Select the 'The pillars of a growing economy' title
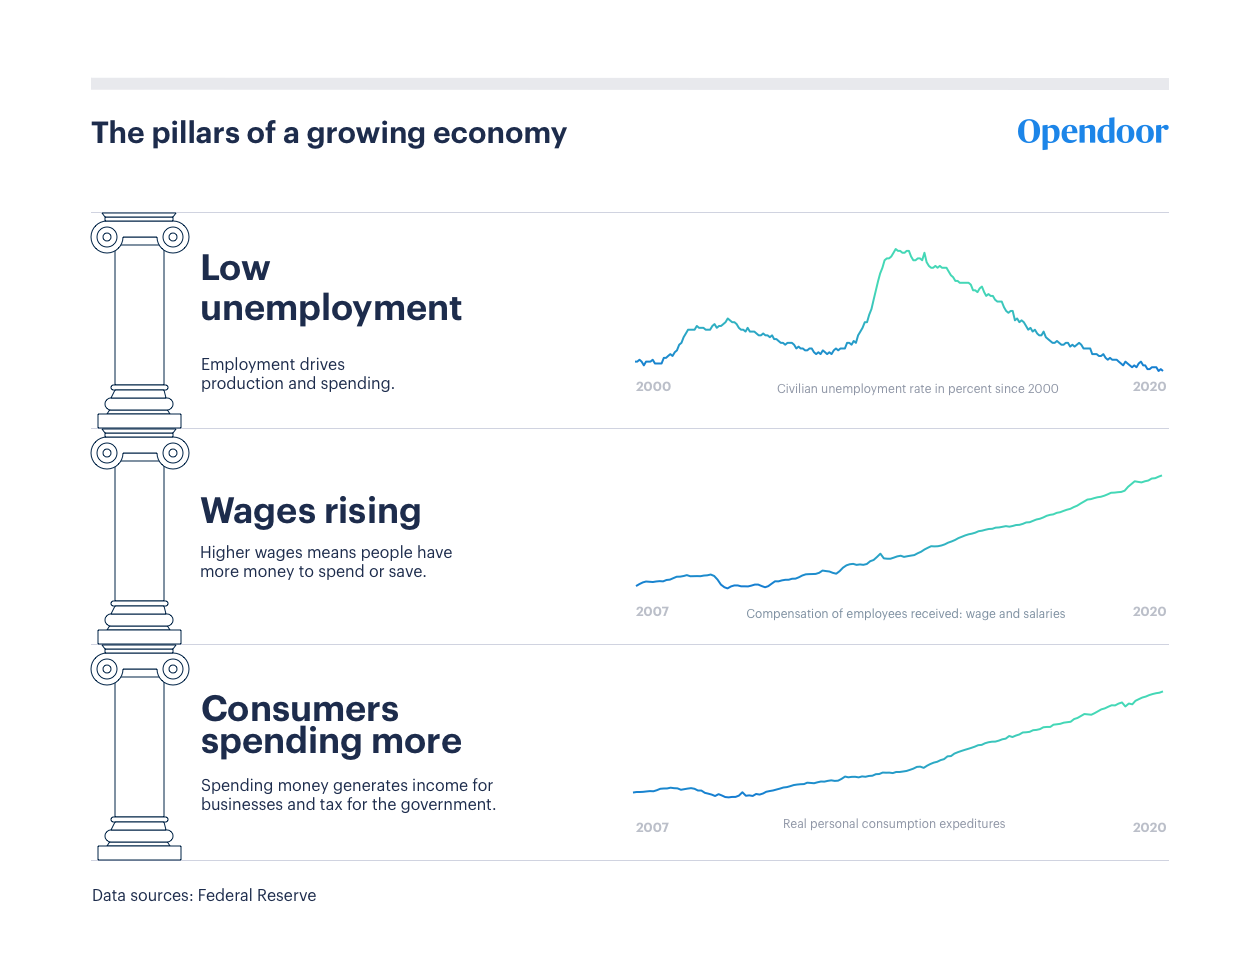This screenshot has width=1260, height=955. 329,133
